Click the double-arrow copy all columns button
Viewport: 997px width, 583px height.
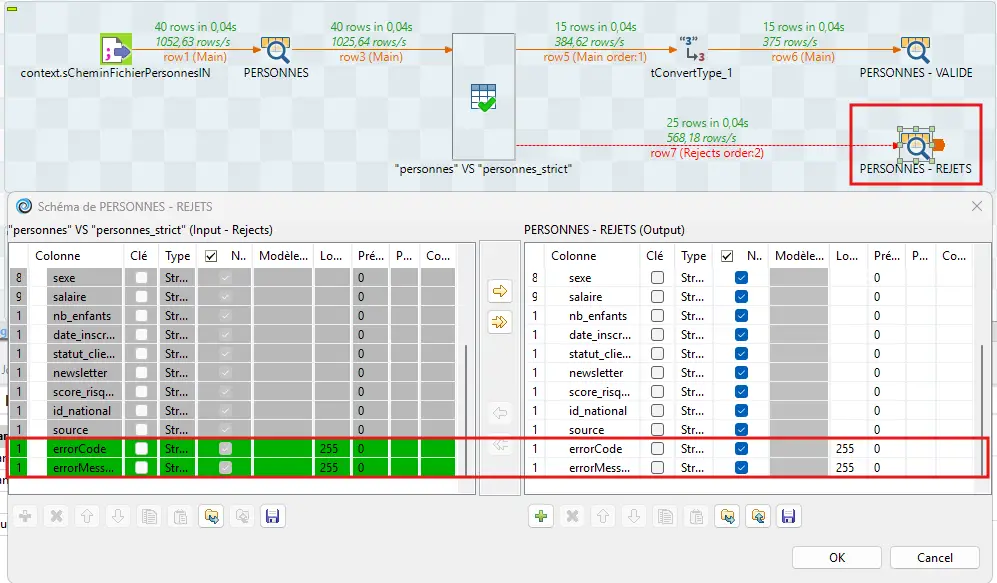pyautogui.click(x=497, y=321)
